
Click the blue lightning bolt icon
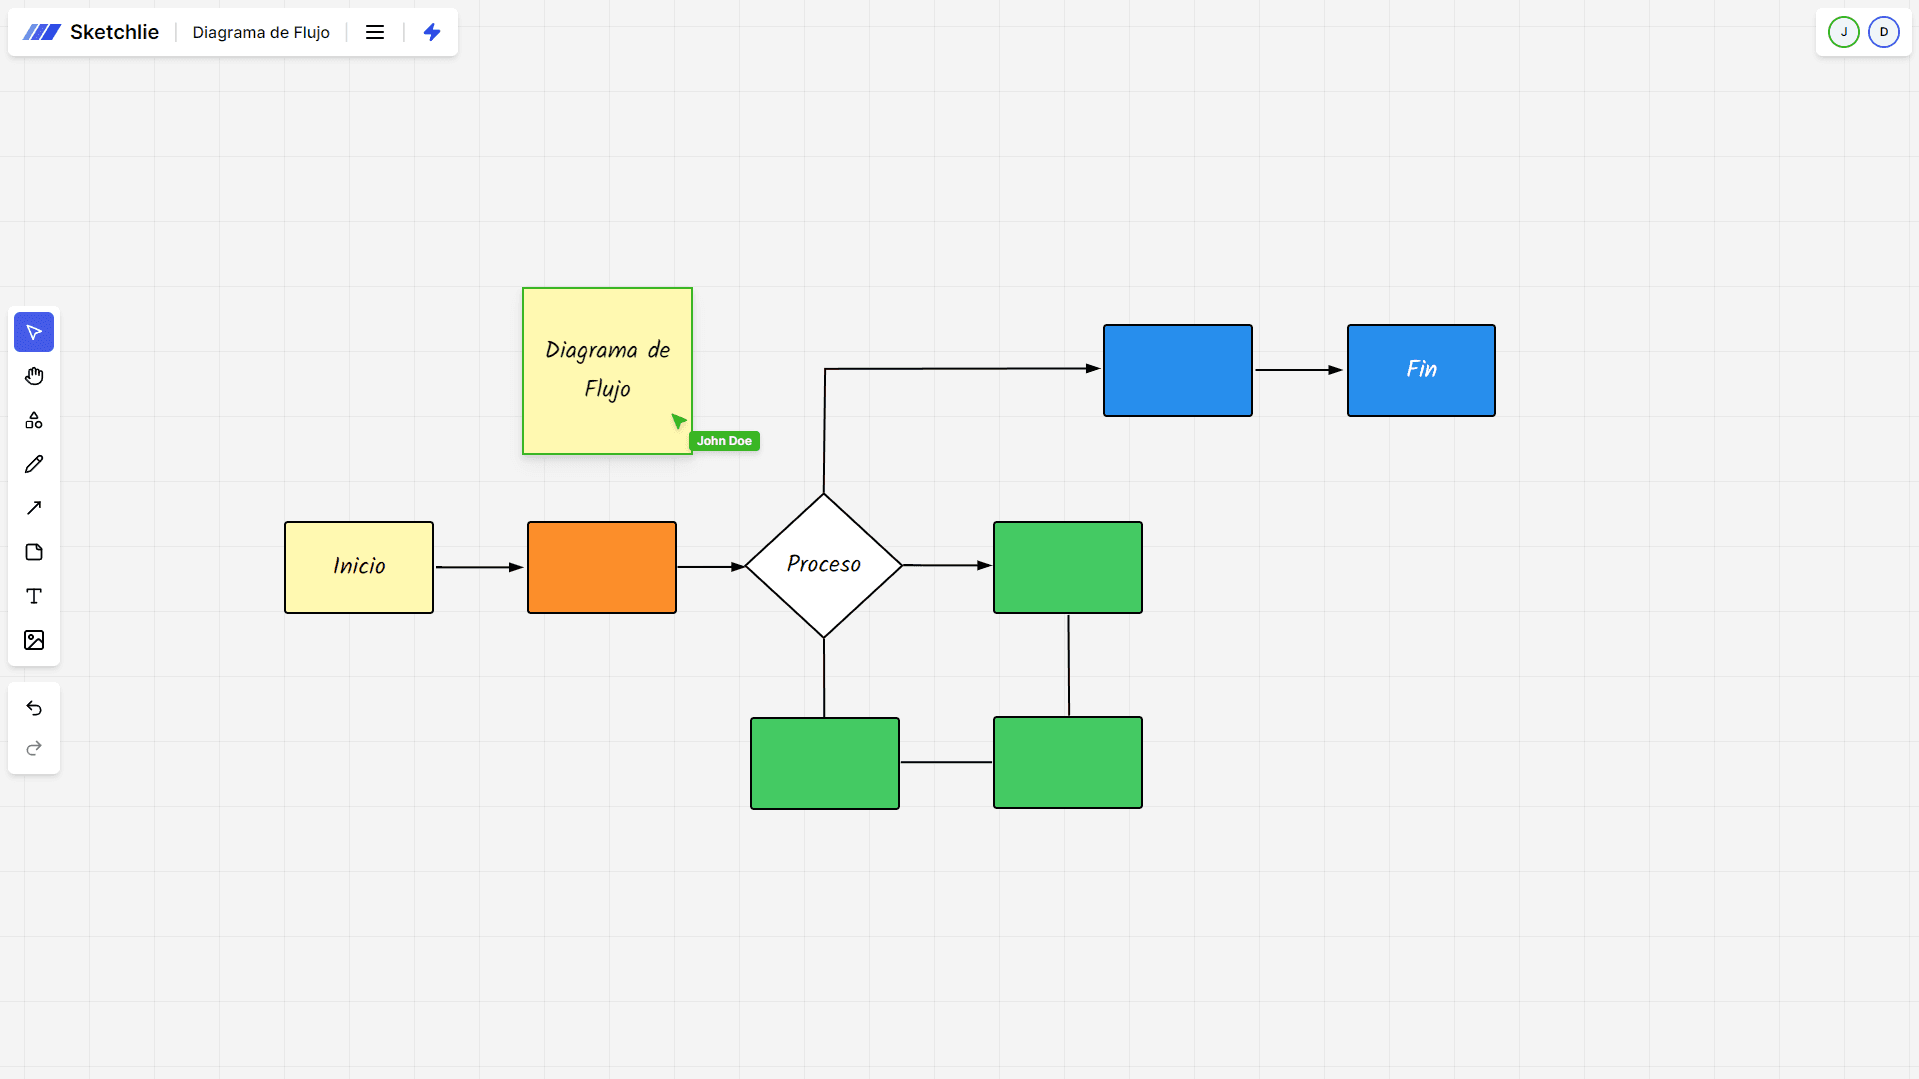432,32
